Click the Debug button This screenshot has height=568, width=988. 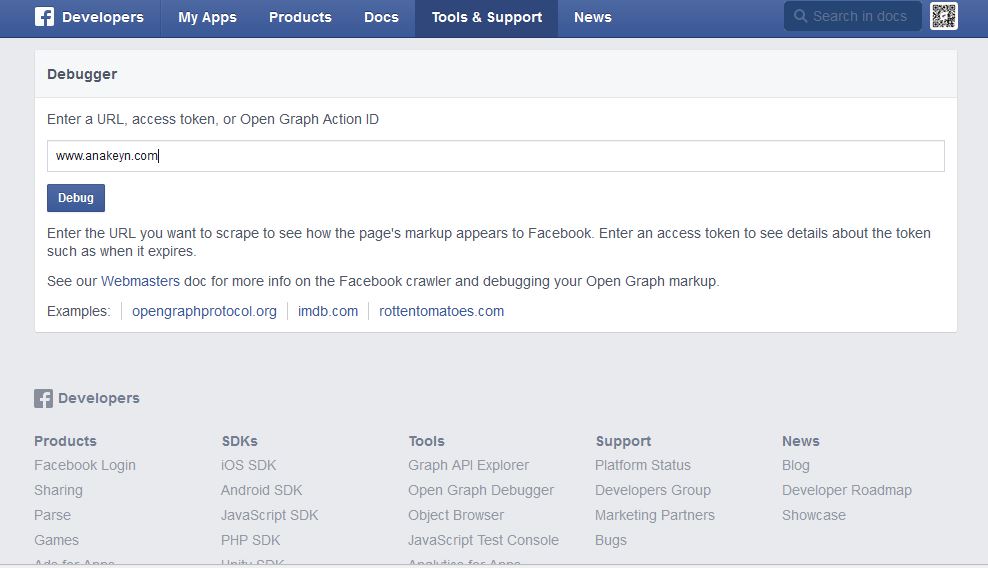(x=76, y=198)
